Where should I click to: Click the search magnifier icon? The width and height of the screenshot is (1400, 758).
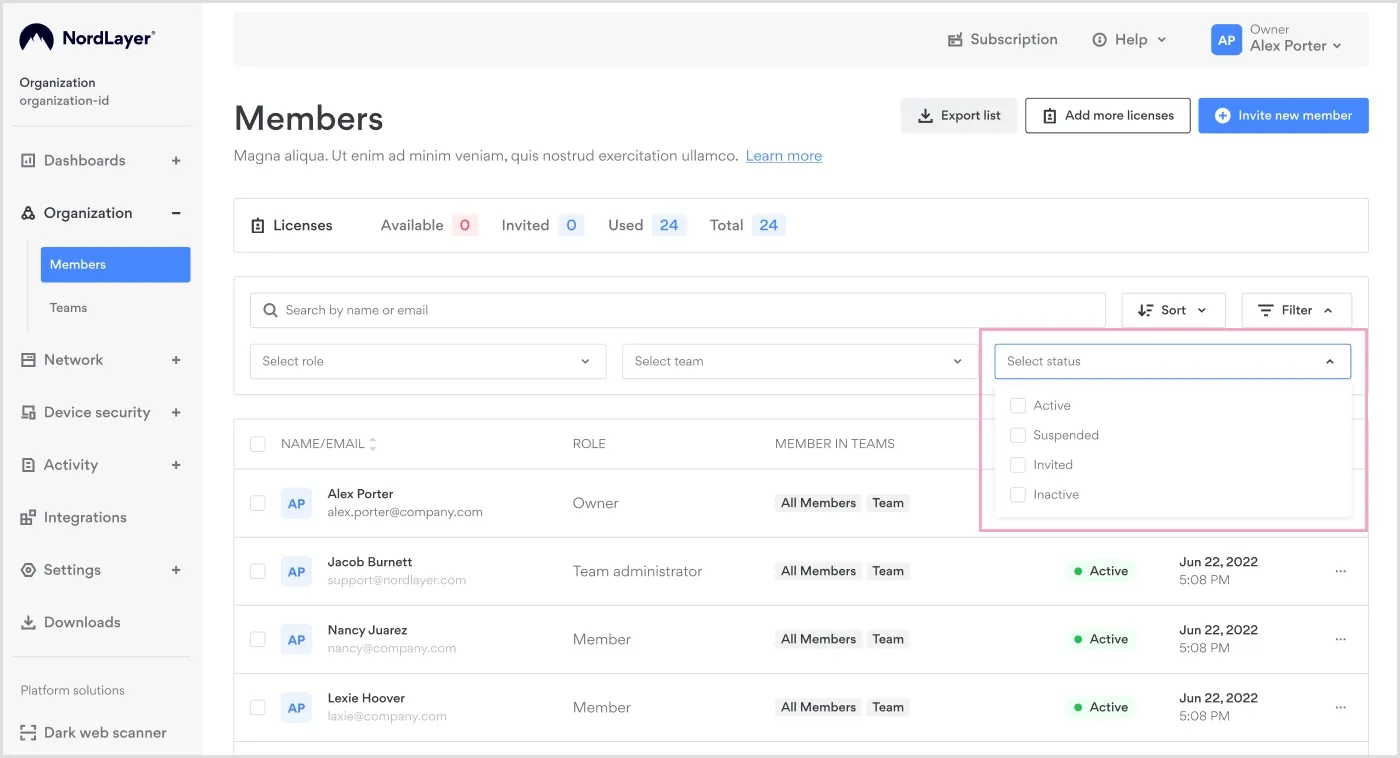point(270,310)
